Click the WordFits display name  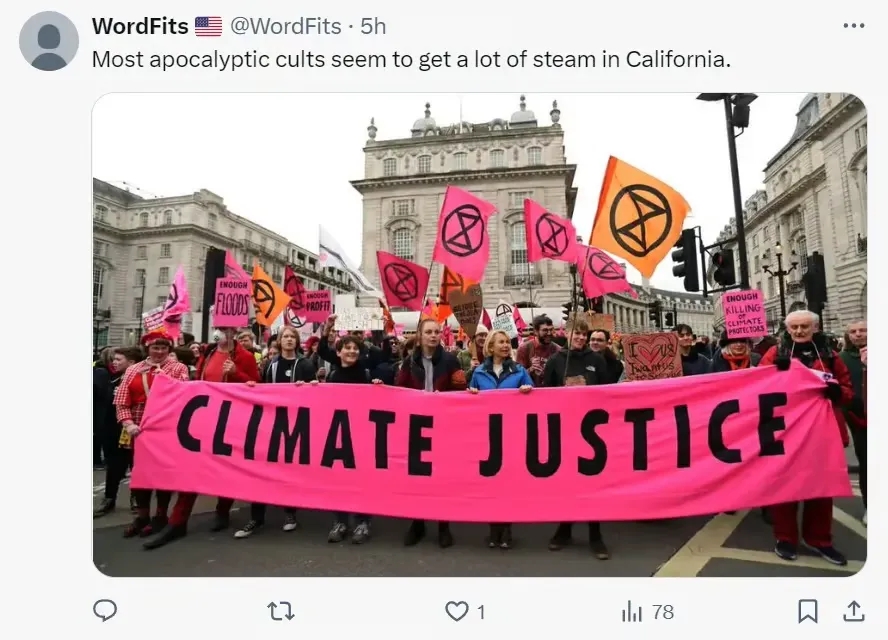pyautogui.click(x=140, y=26)
